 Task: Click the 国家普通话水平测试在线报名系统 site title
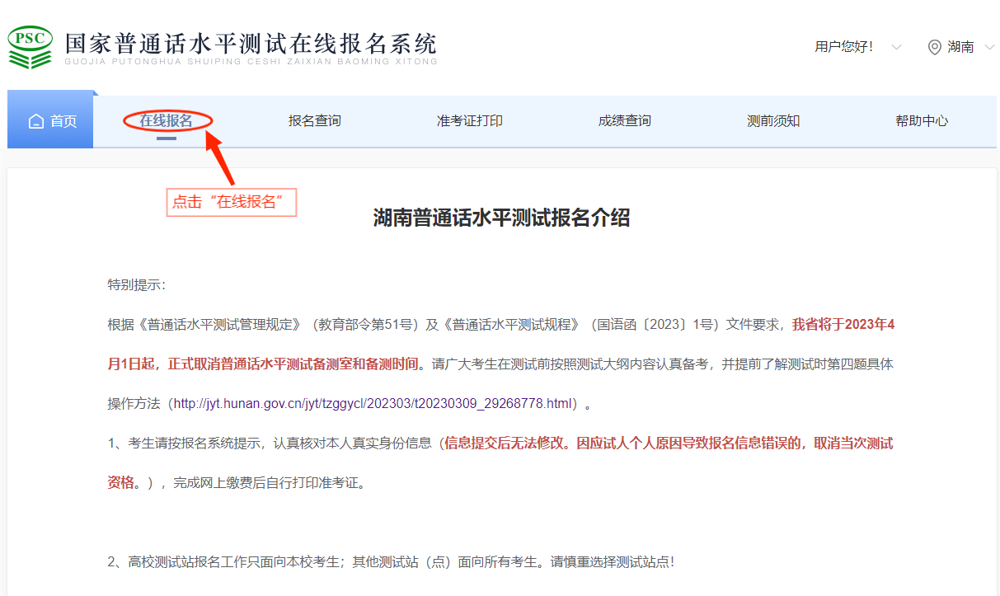coord(251,43)
